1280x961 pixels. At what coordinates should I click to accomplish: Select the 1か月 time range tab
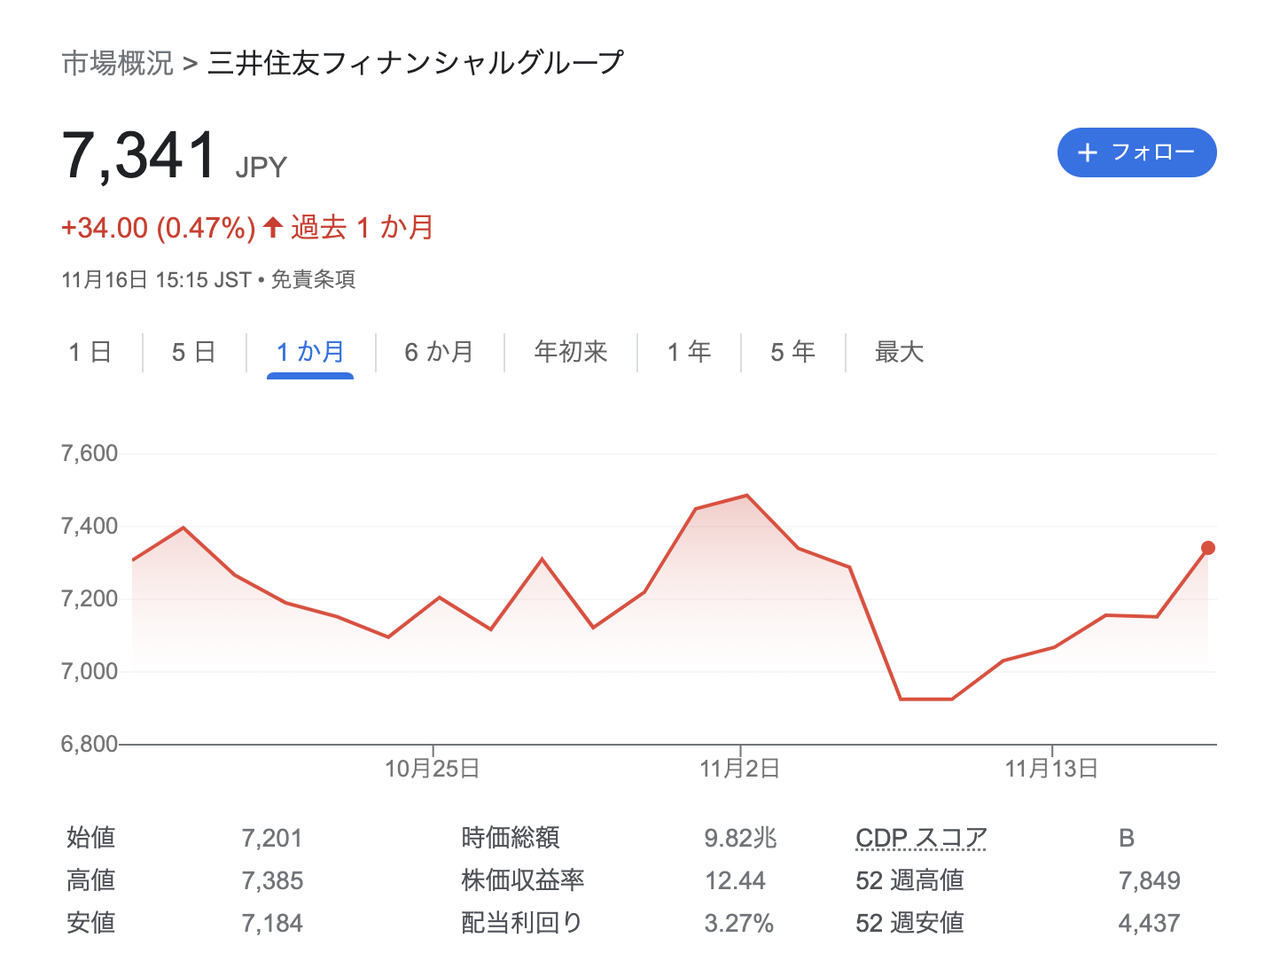(310, 352)
